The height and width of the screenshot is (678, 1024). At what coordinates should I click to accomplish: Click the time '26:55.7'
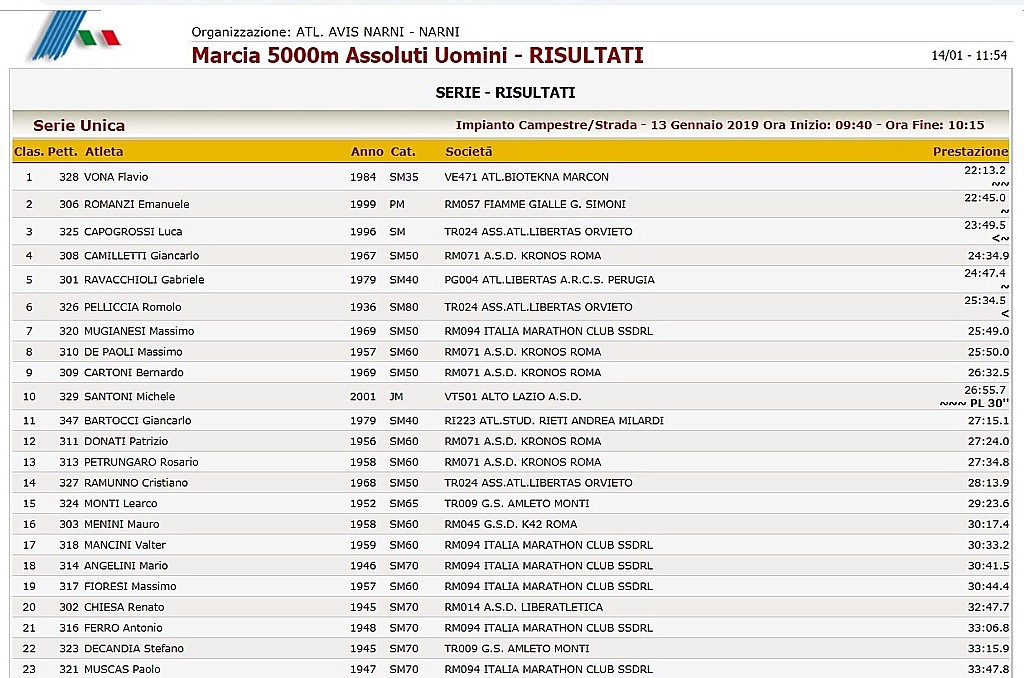pyautogui.click(x=985, y=391)
